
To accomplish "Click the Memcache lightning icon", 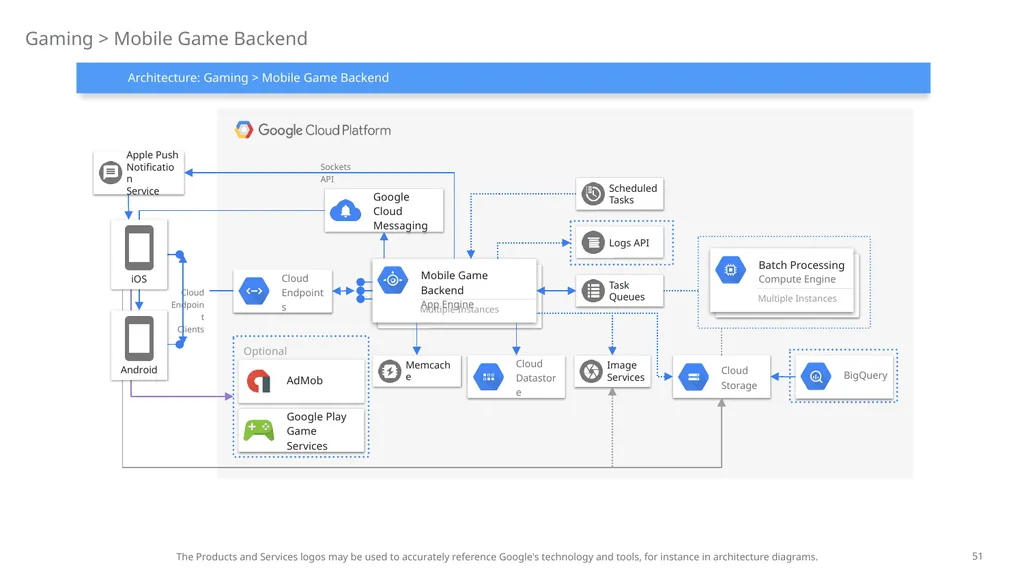I will pyautogui.click(x=390, y=371).
